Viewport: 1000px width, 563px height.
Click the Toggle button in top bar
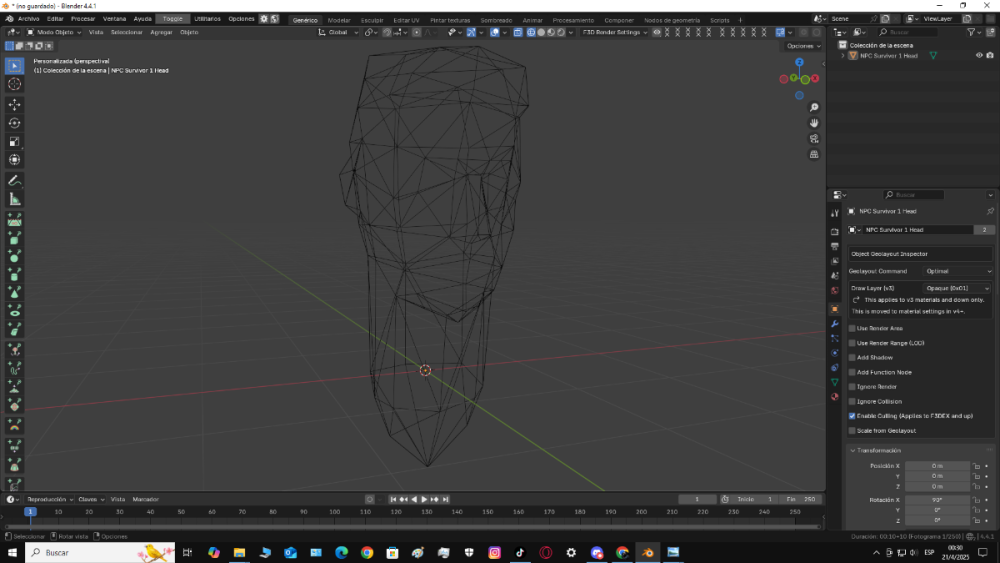(x=173, y=19)
